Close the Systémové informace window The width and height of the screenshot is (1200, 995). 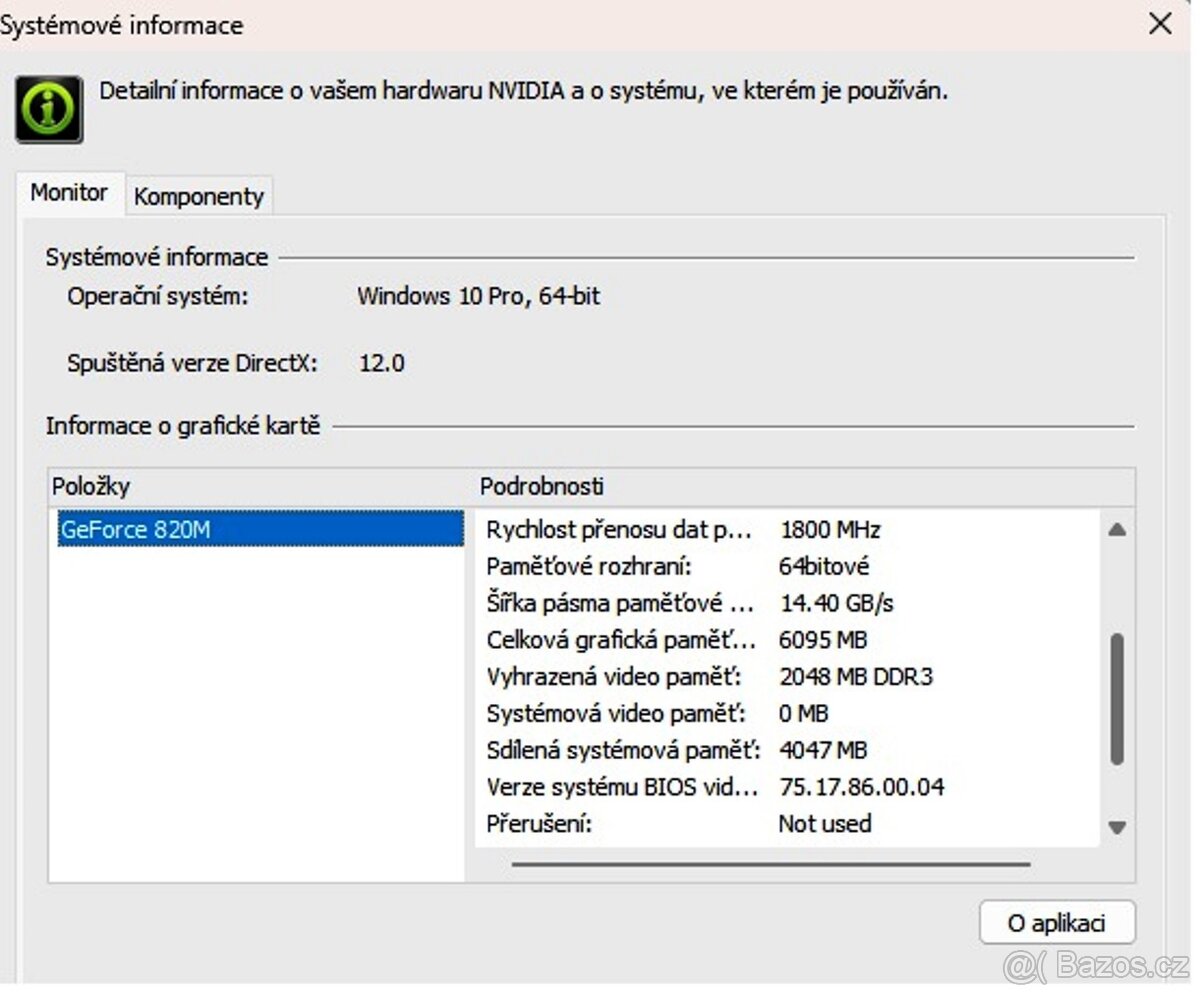pyautogui.click(x=1161, y=24)
